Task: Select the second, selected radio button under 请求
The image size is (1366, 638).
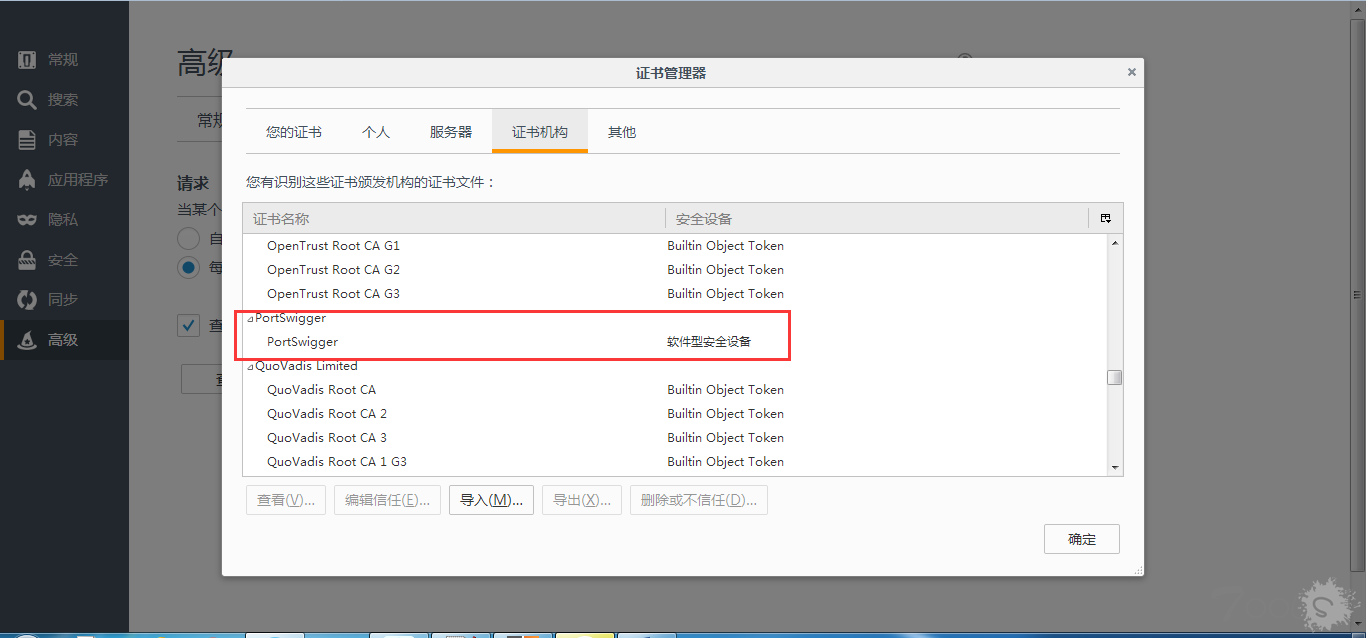Action: point(188,267)
